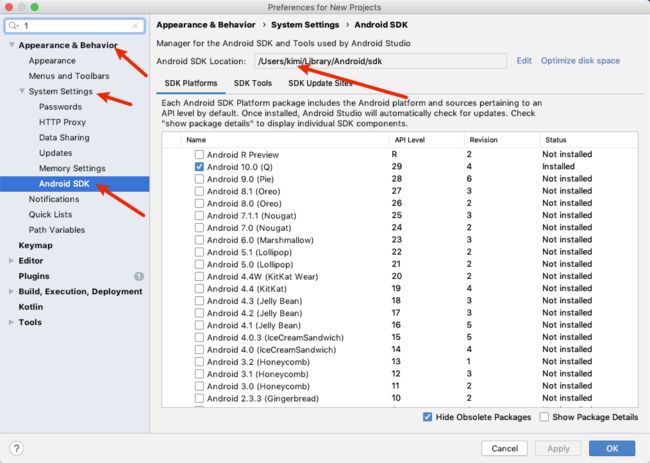Click the OK button
650x463 pixels.
click(x=612, y=448)
